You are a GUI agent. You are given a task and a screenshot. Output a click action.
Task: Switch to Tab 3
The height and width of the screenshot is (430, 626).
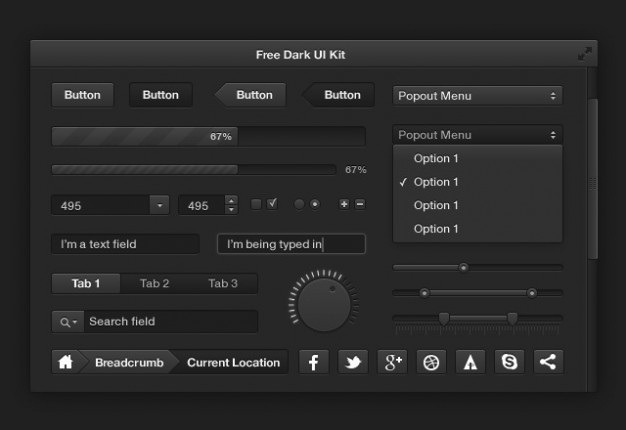tap(223, 283)
